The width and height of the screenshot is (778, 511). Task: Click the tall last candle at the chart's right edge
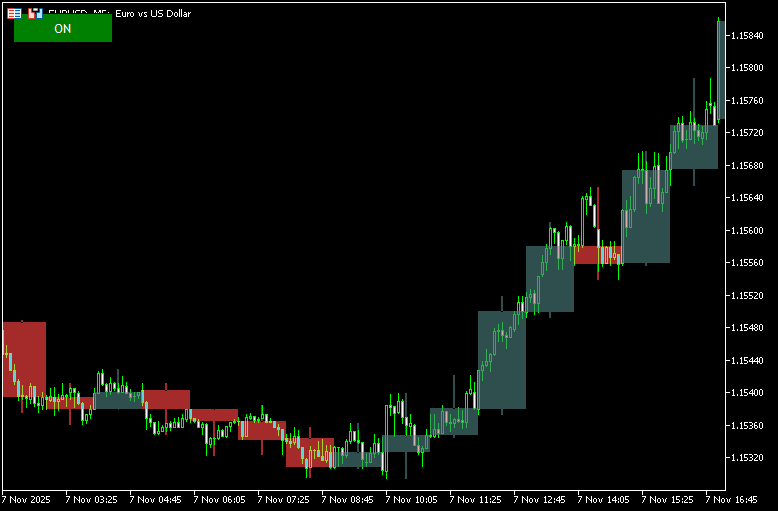pos(720,70)
